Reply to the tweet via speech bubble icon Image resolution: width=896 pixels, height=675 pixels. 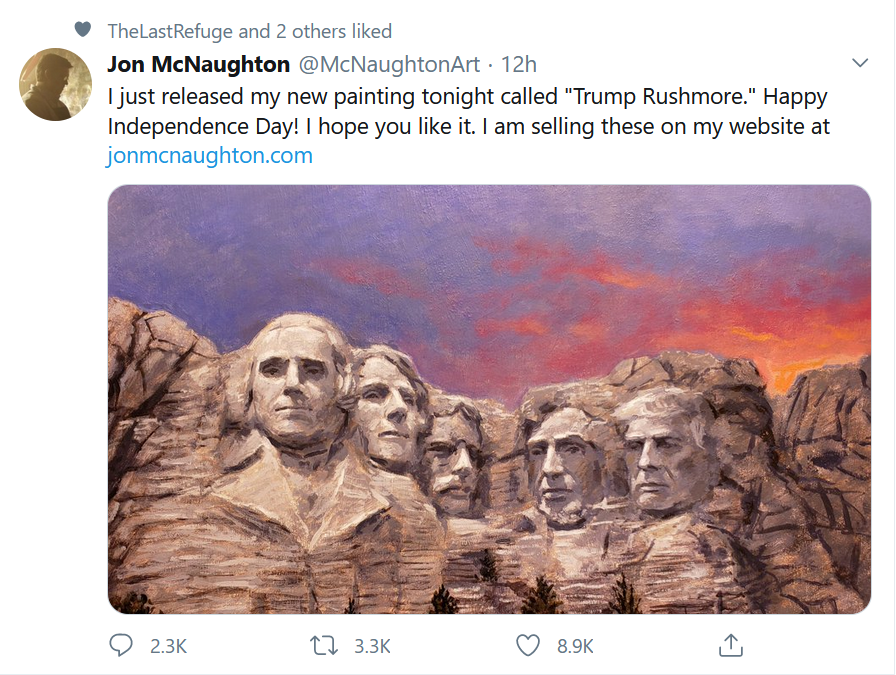(121, 646)
